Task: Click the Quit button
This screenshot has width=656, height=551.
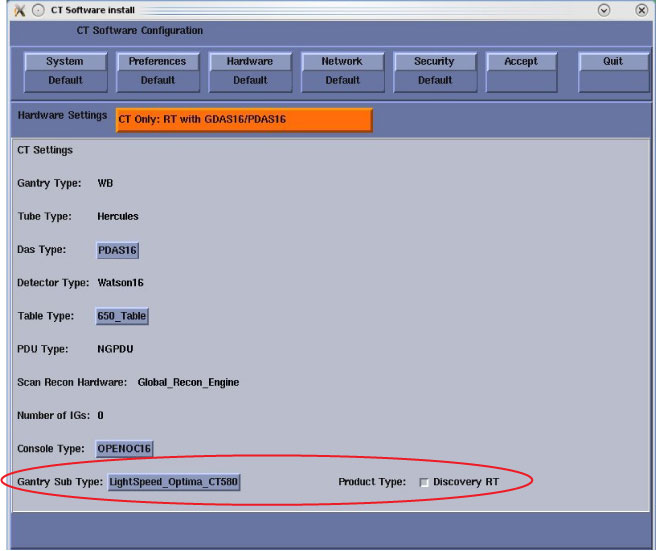Action: pyautogui.click(x=612, y=62)
